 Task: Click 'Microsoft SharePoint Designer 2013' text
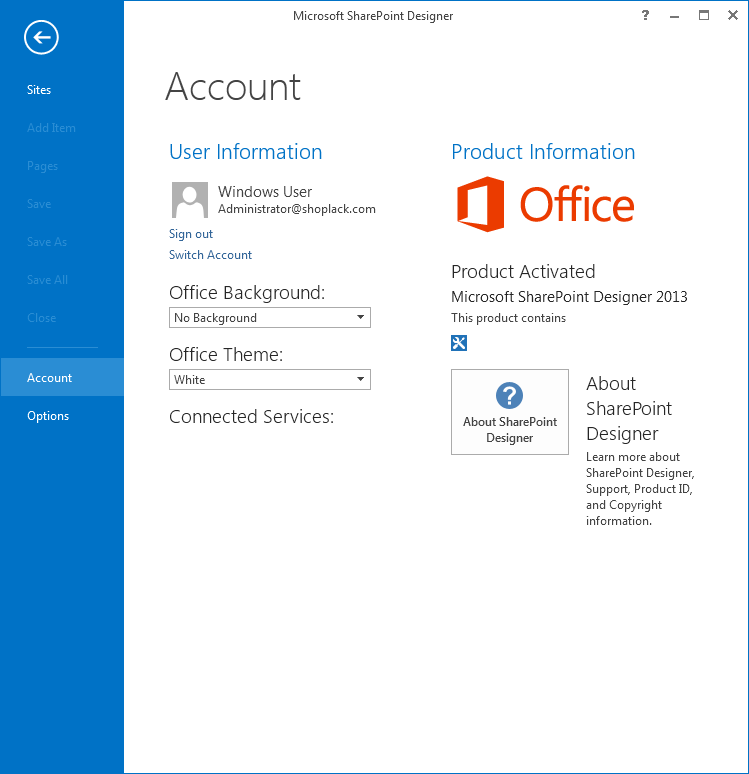(x=569, y=297)
